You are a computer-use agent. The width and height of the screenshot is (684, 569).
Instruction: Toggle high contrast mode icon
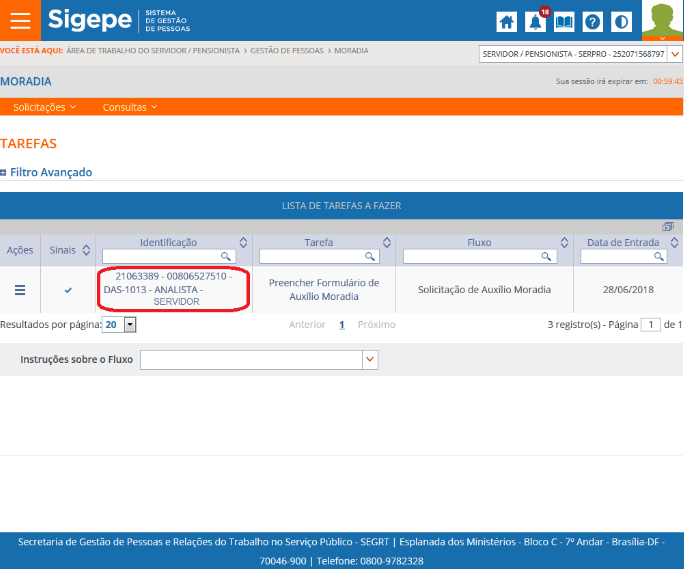click(621, 21)
